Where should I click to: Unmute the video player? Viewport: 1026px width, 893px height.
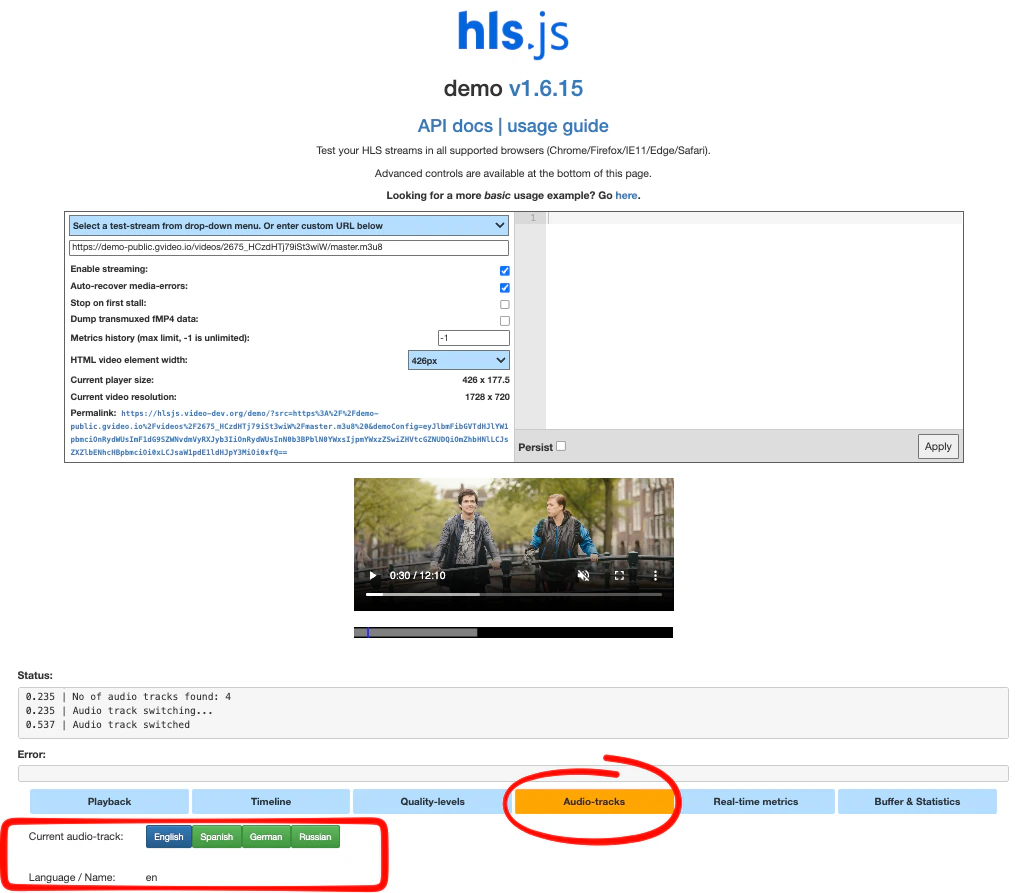point(584,575)
